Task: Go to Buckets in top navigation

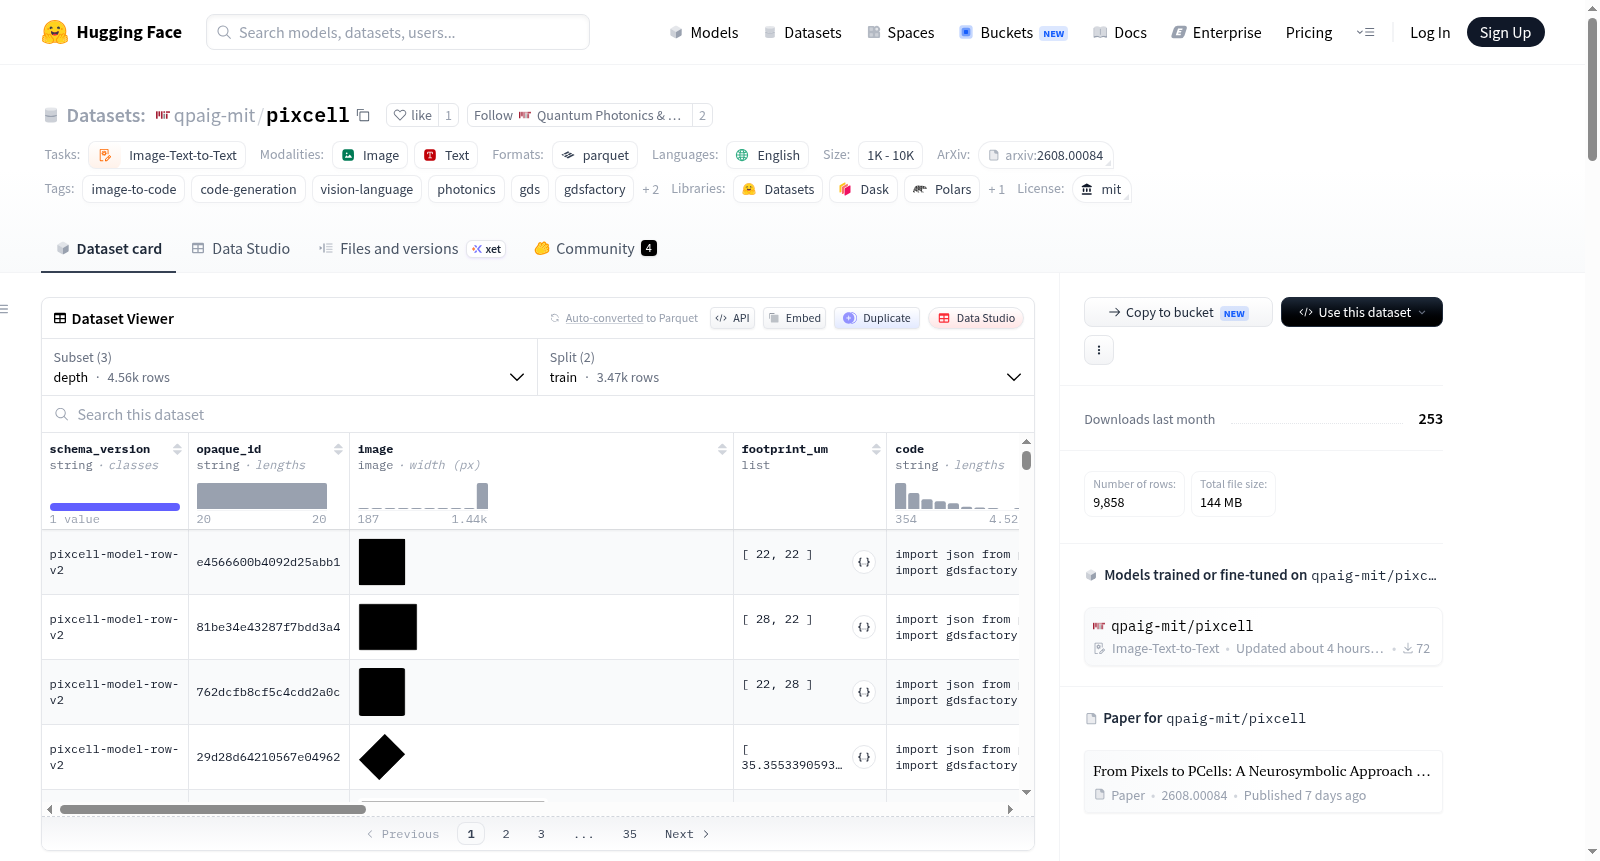Action: coord(1013,32)
